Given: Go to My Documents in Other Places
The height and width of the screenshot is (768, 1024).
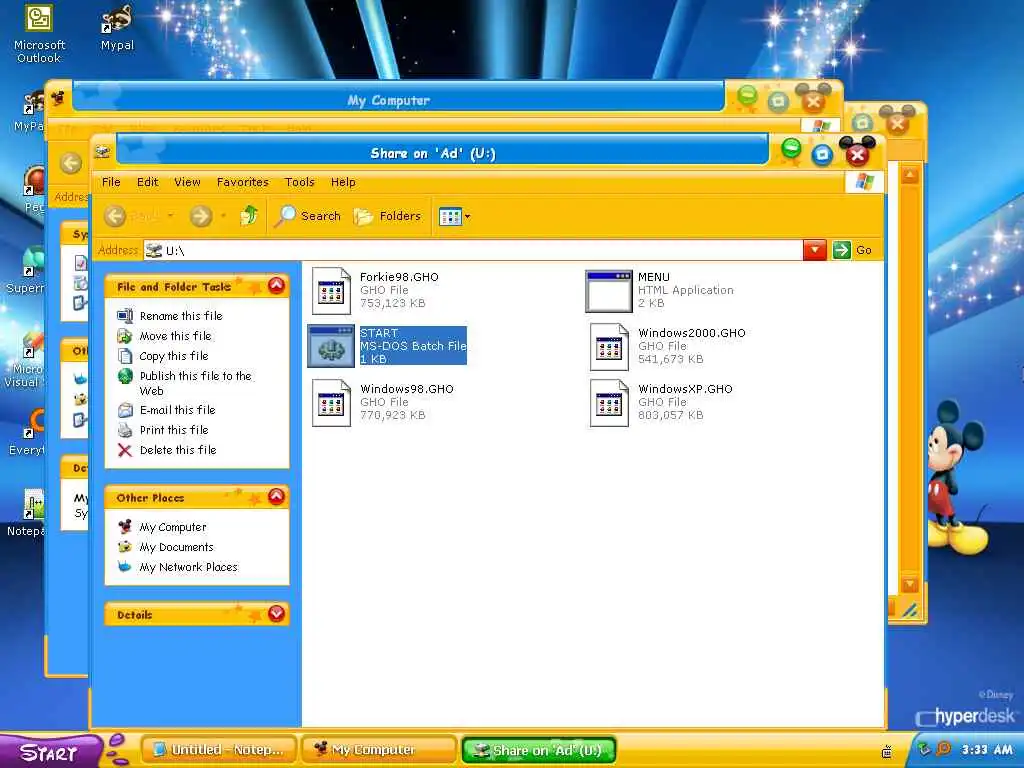Looking at the screenshot, I should (x=176, y=547).
